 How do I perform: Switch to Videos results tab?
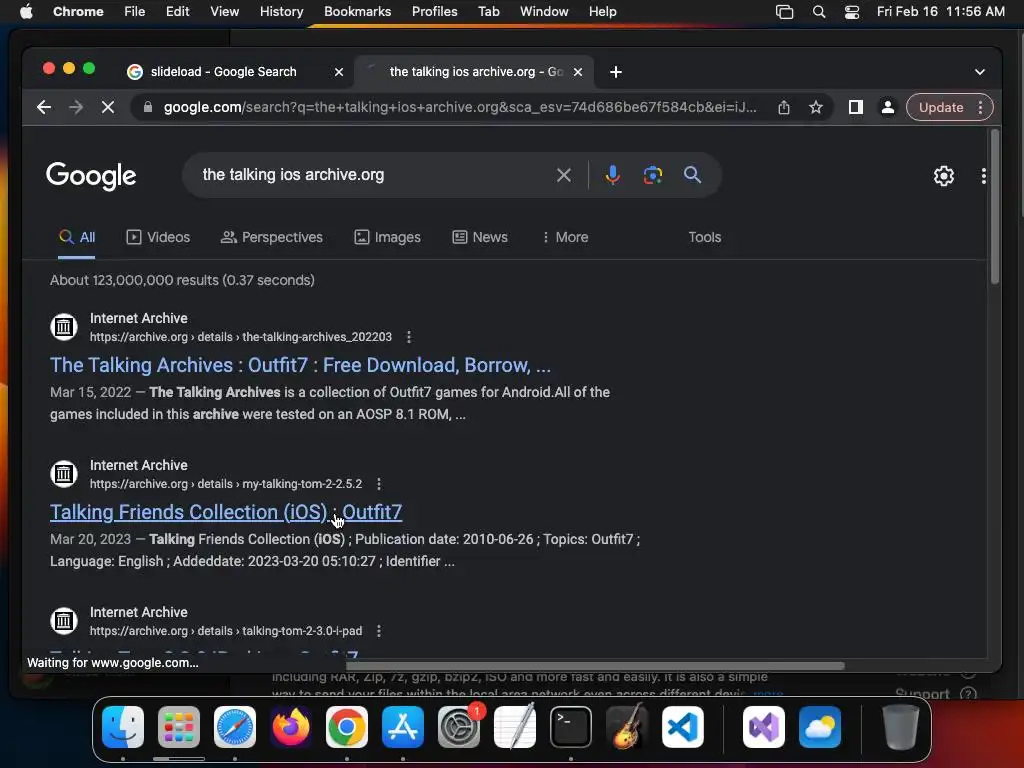point(158,237)
